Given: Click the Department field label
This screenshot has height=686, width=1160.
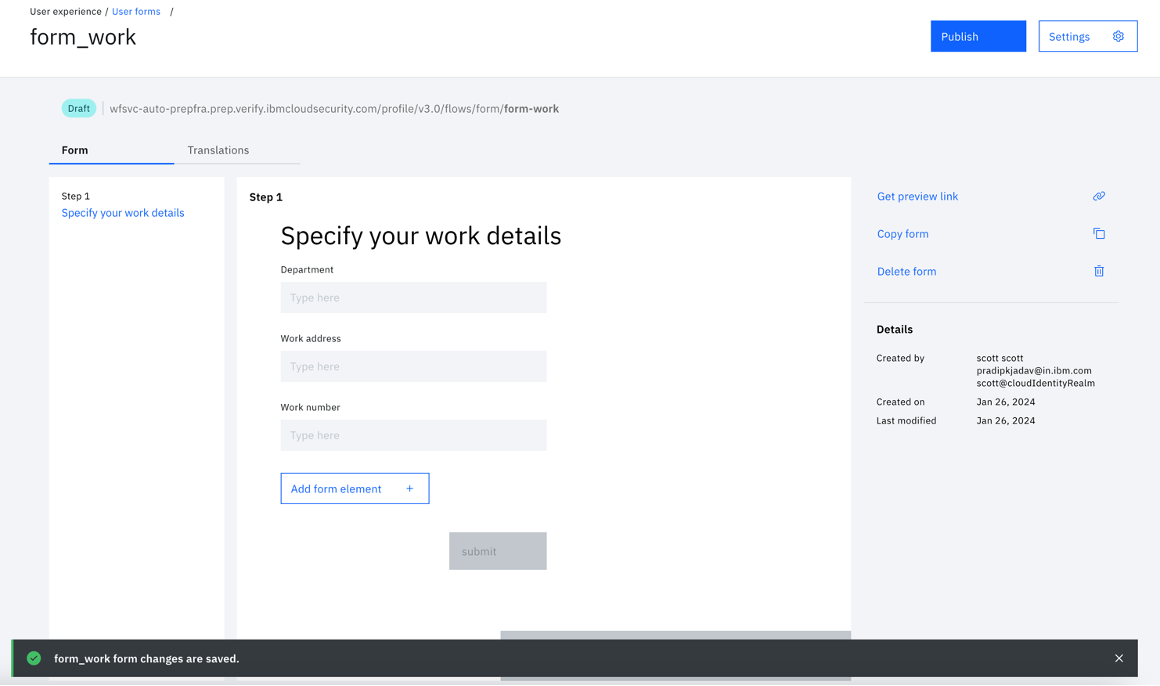Looking at the screenshot, I should pyautogui.click(x=307, y=269).
